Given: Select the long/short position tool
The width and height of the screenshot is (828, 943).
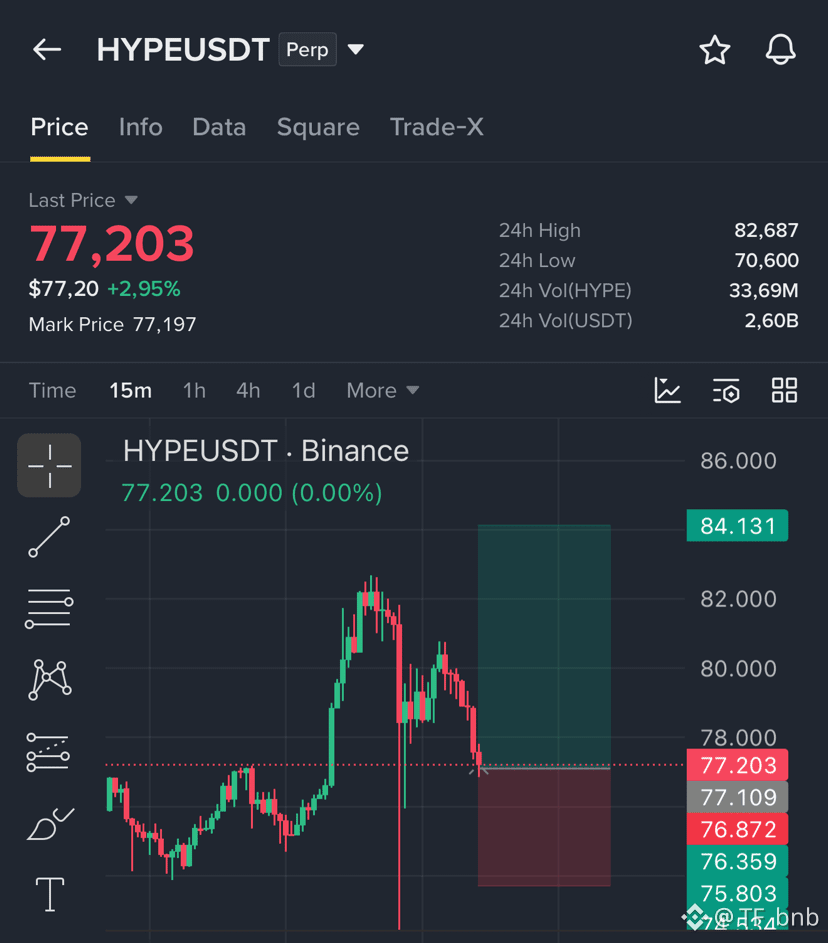Looking at the screenshot, I should tap(48, 752).
